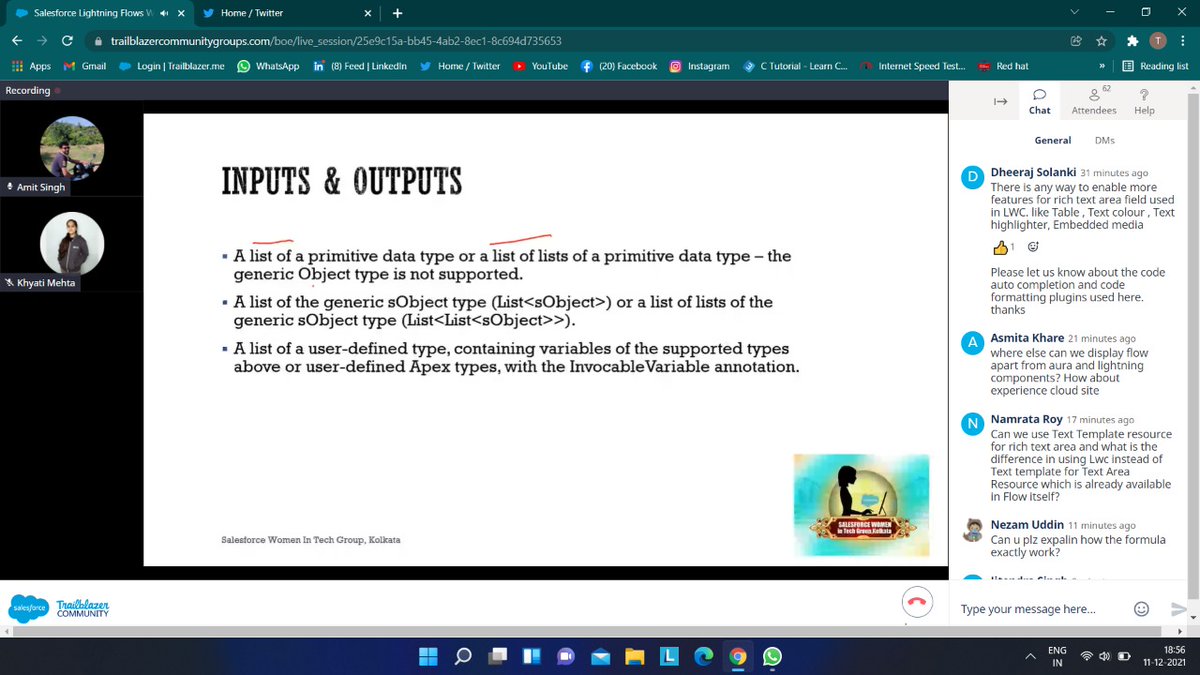Viewport: 1200px width, 675px height.
Task: Select the Chat panel tab
Action: 1040,100
